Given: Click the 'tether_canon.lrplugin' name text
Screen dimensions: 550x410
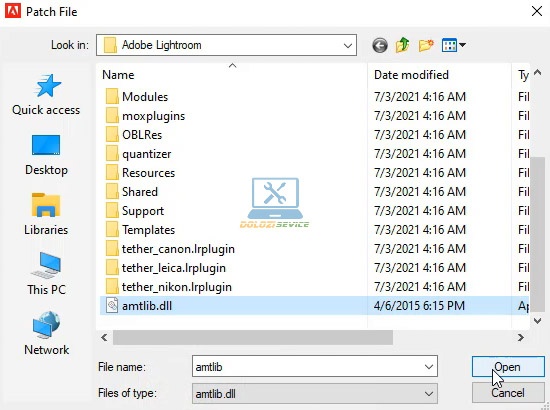Looking at the screenshot, I should point(178,249).
